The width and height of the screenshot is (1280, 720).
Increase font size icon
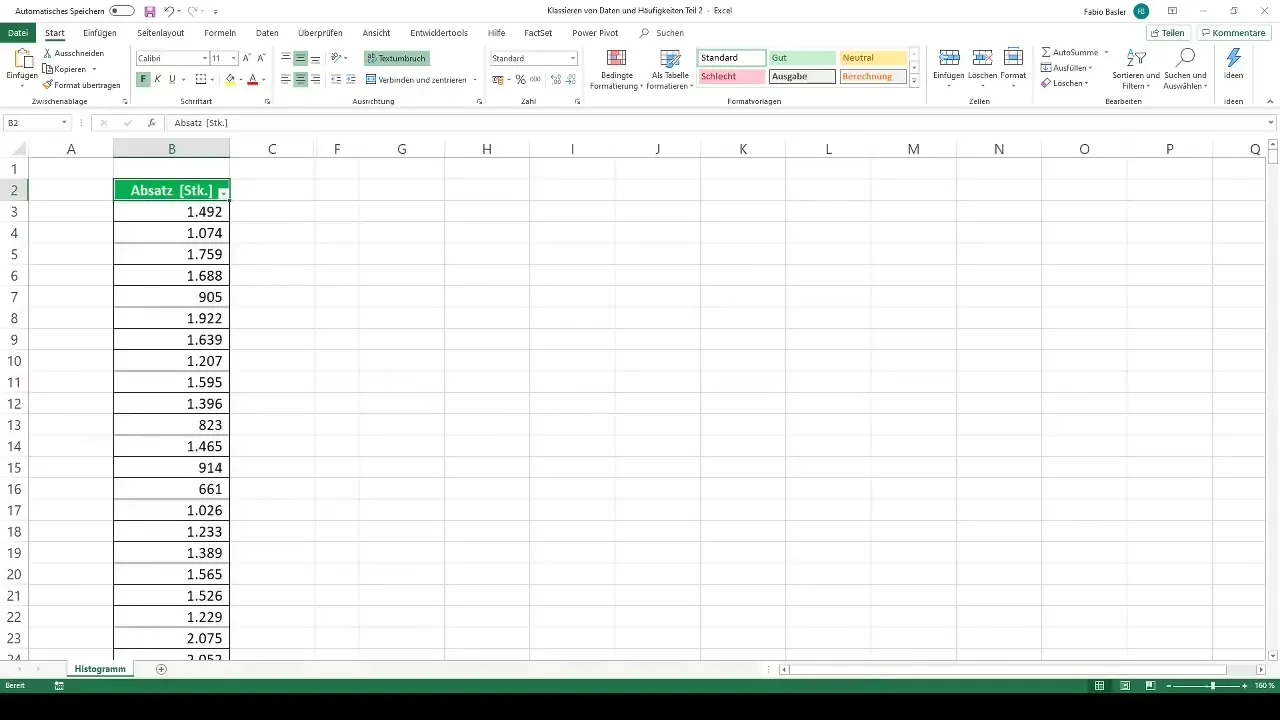pos(247,59)
